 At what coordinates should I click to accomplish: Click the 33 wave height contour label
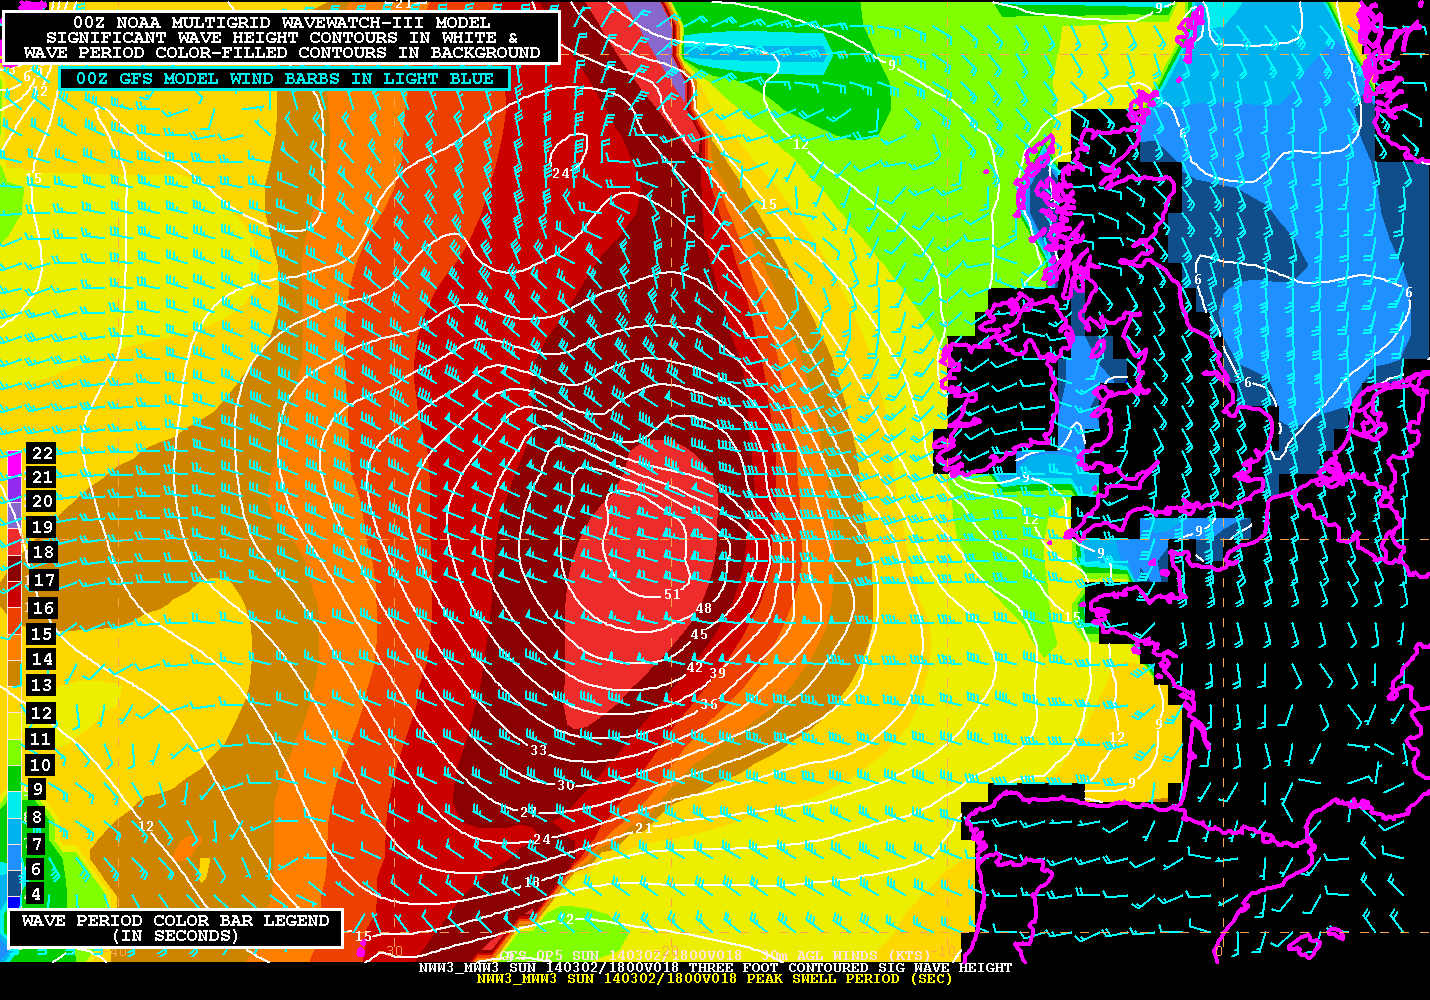[x=538, y=750]
